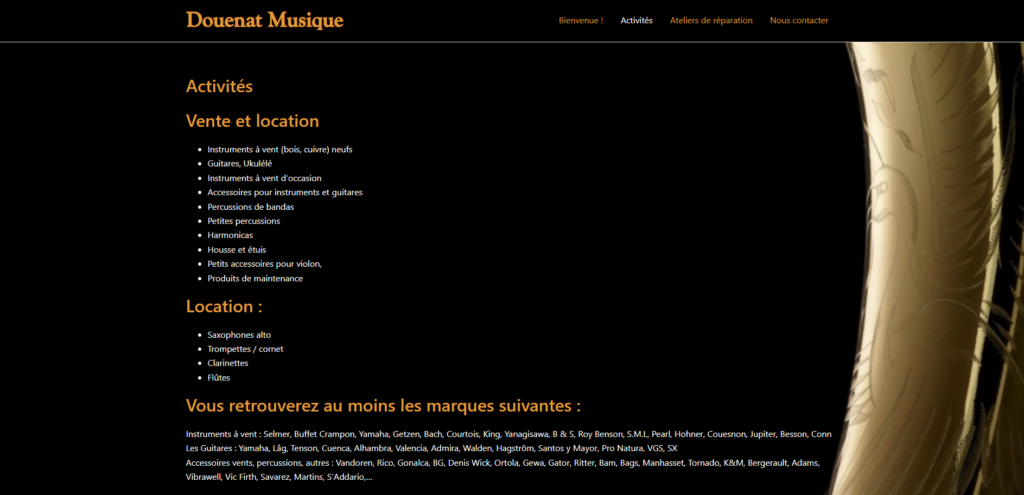The height and width of the screenshot is (495, 1024).
Task: Click the Location : heading
Action: coord(224,306)
